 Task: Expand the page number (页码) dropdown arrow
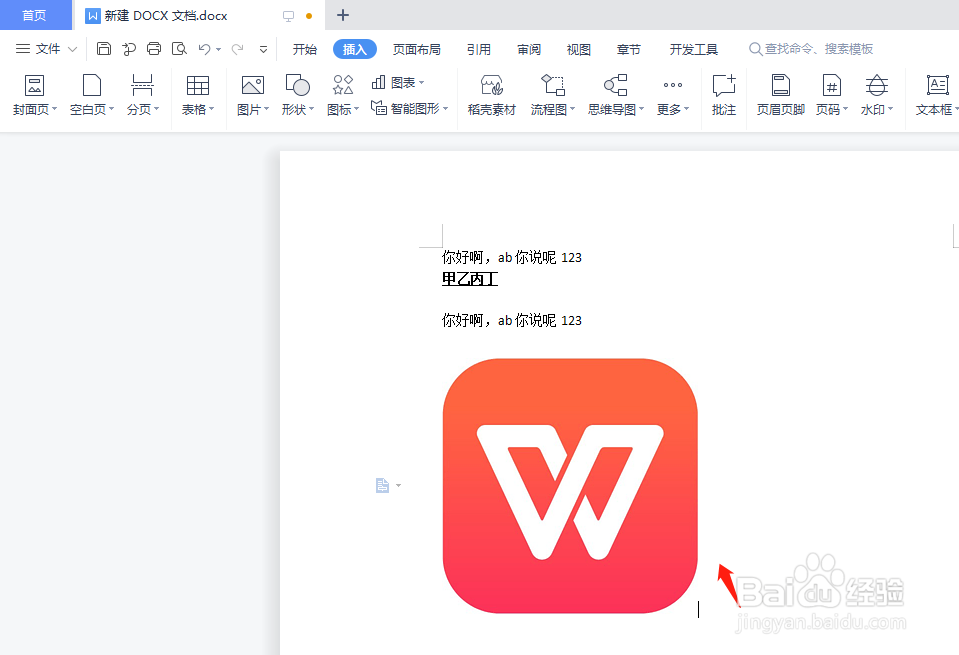click(x=845, y=109)
